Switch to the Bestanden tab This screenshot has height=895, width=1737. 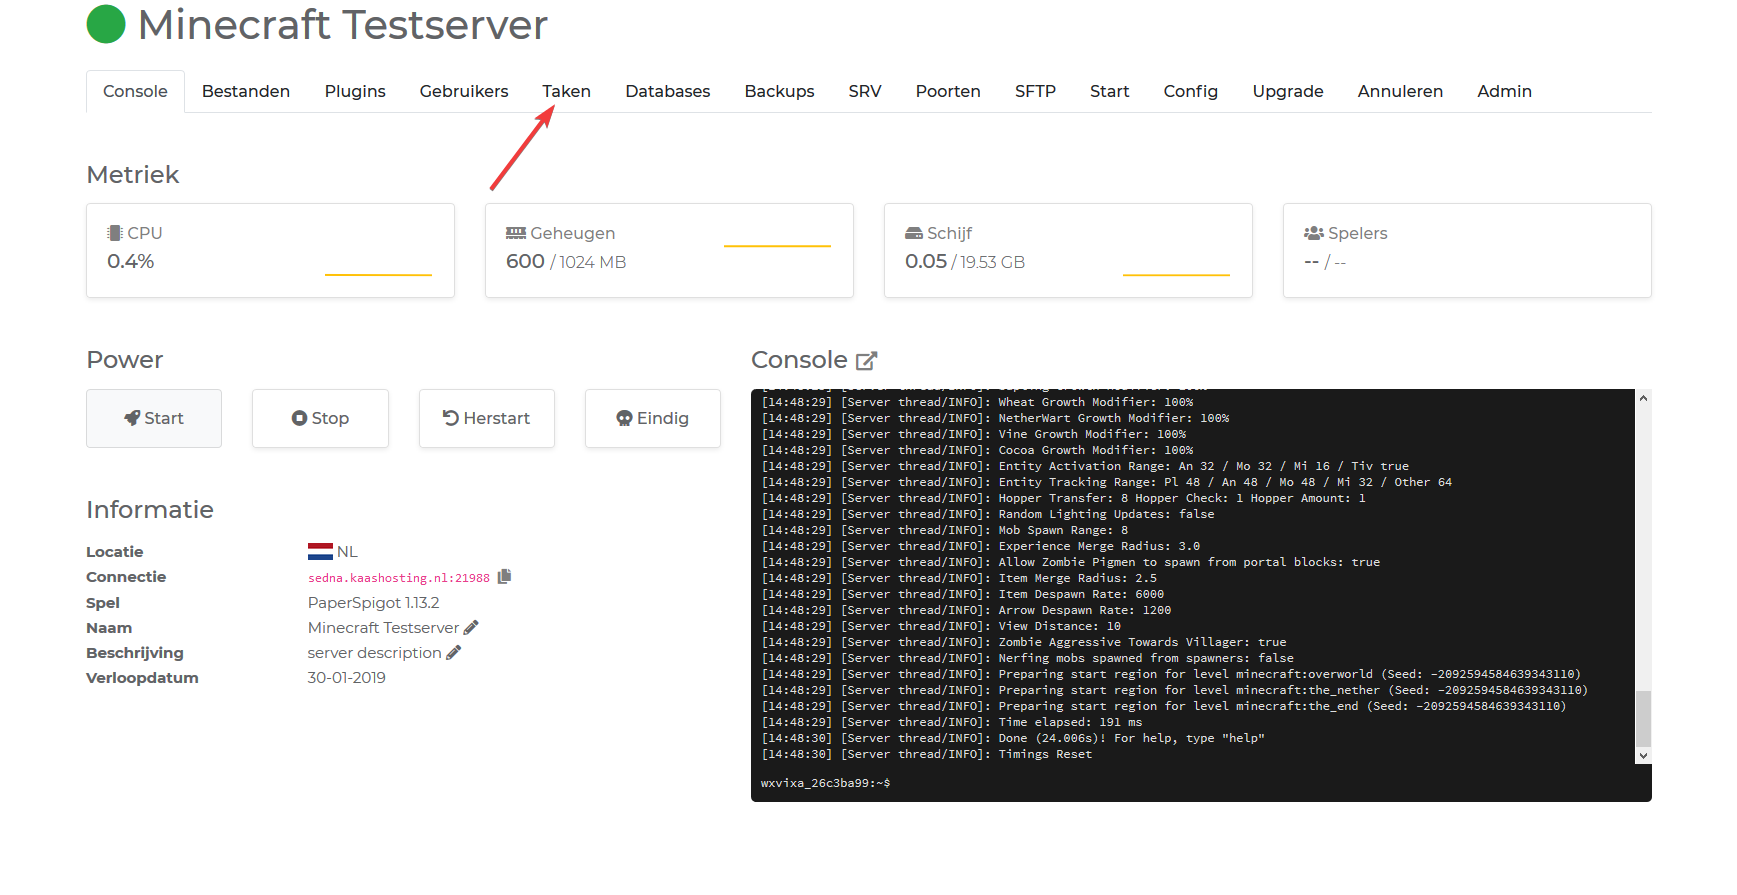coord(246,91)
